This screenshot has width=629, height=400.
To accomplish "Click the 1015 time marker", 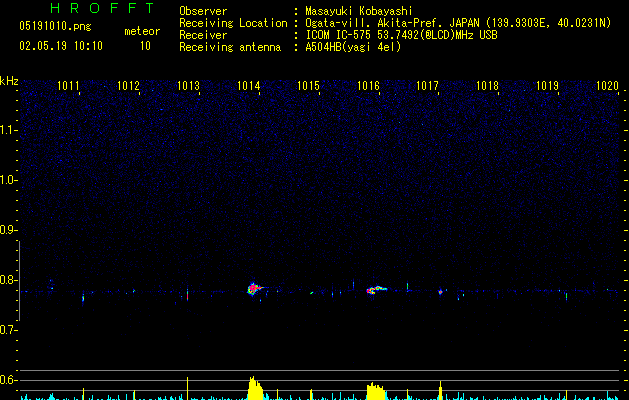I will tap(308, 86).
